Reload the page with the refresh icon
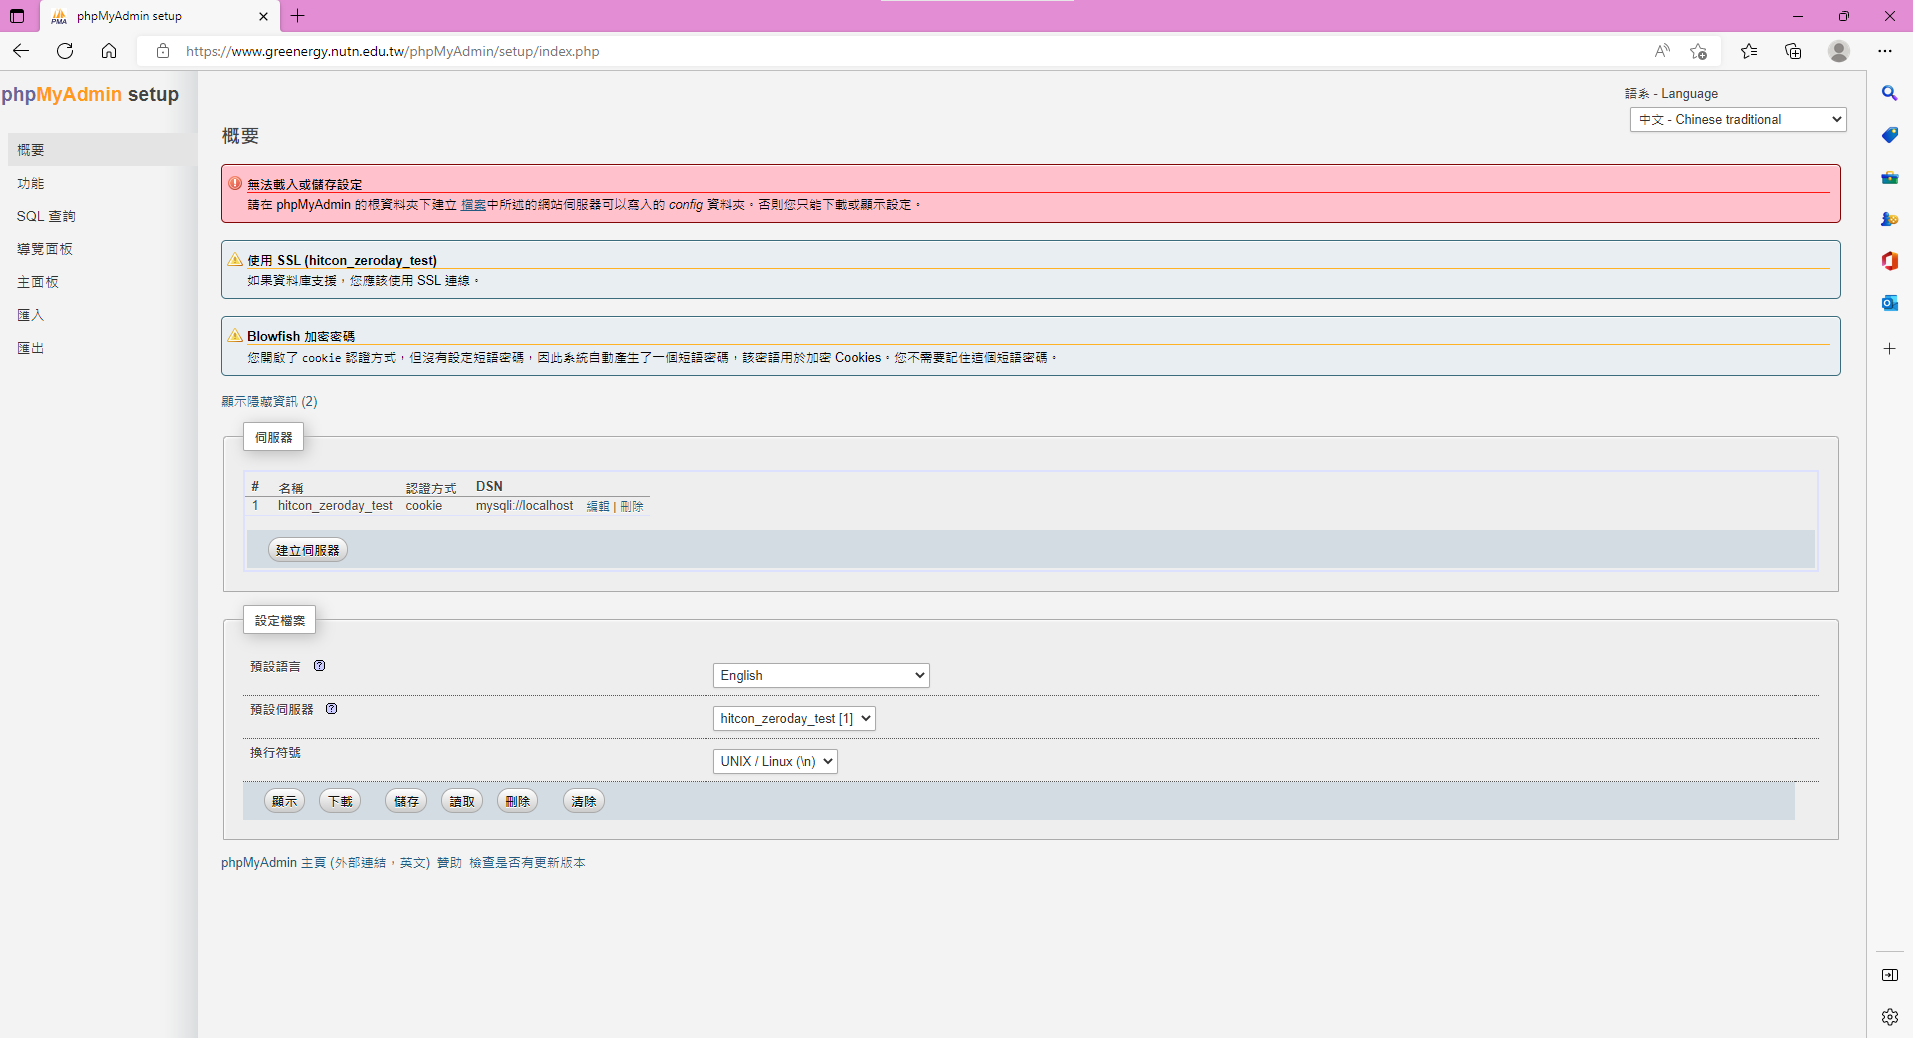The image size is (1913, 1038). tap(65, 51)
